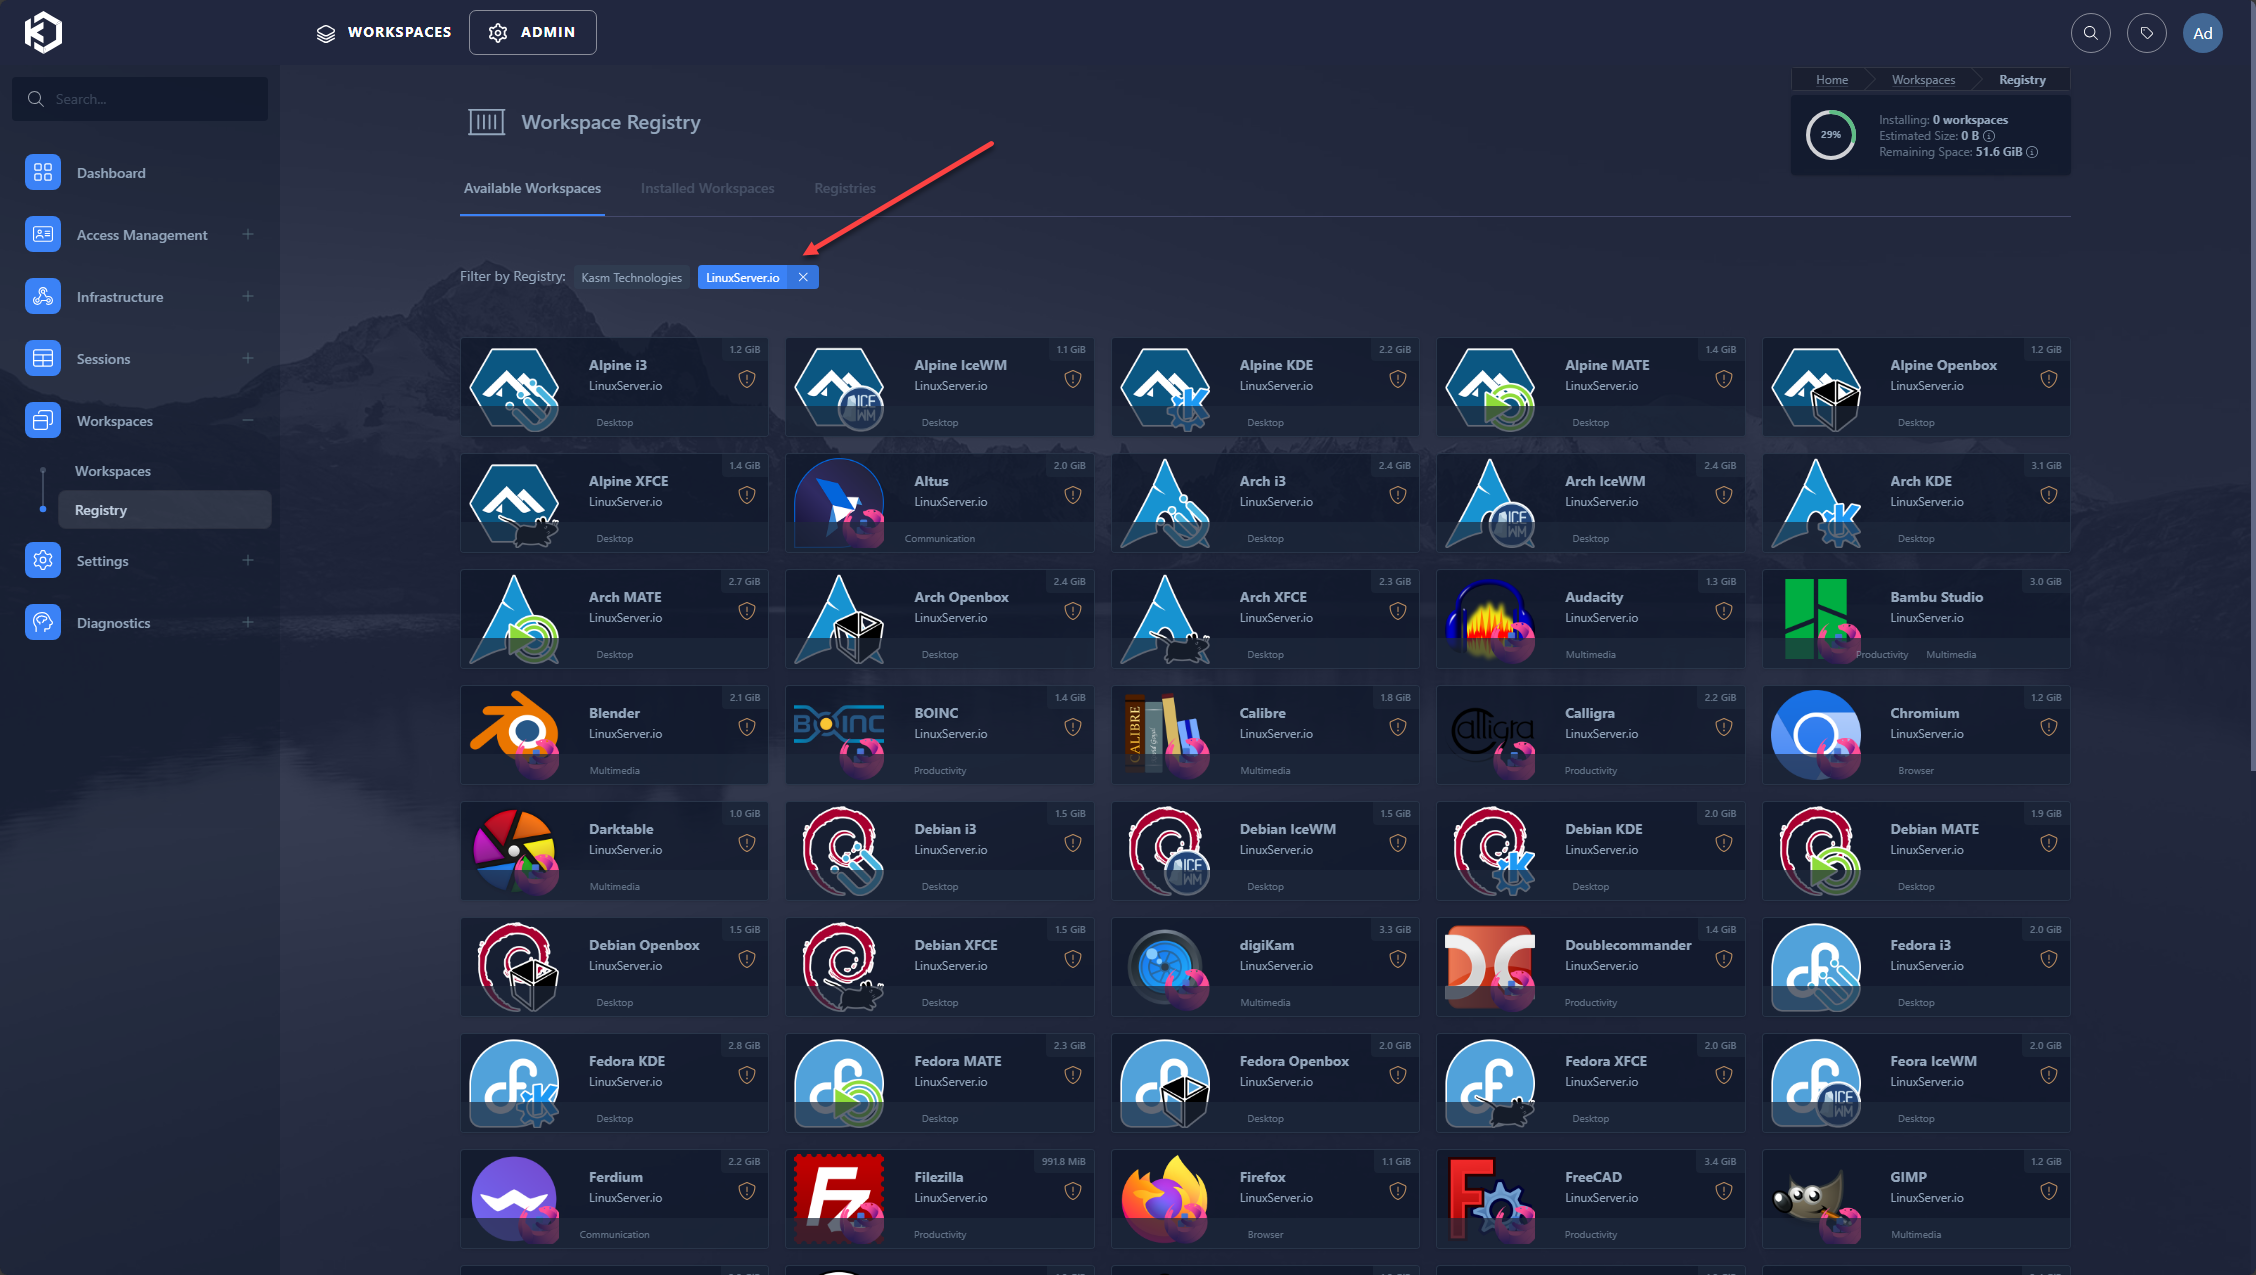The height and width of the screenshot is (1275, 2256).
Task: Collapse the Workspaces sidebar section
Action: pos(248,420)
